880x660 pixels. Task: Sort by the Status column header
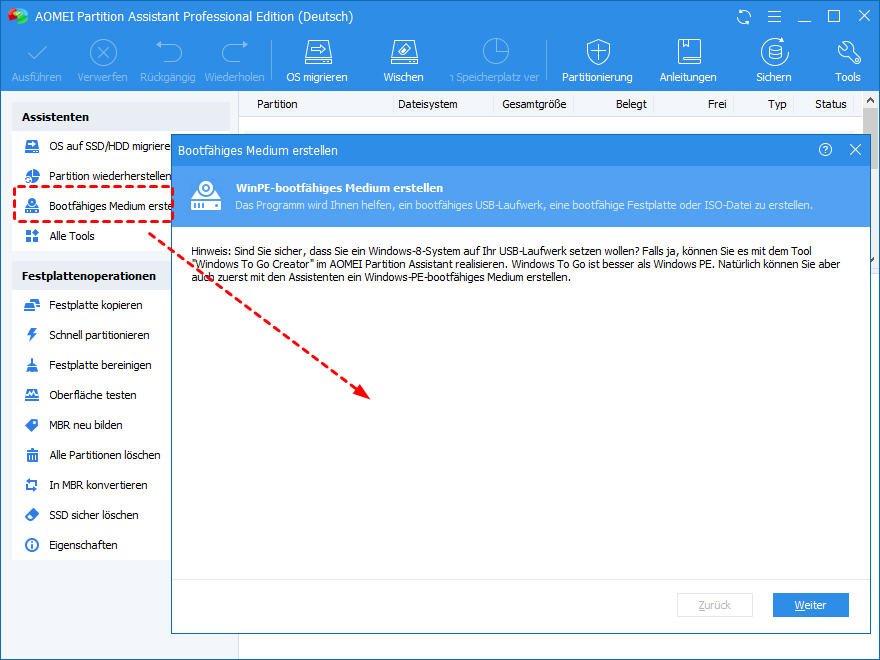click(831, 104)
